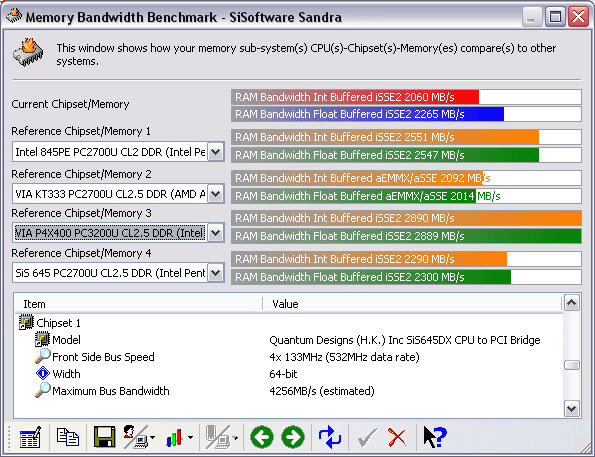This screenshot has height=457, width=595.
Task: Select the Front Side Bus Speed row
Action: point(288,357)
